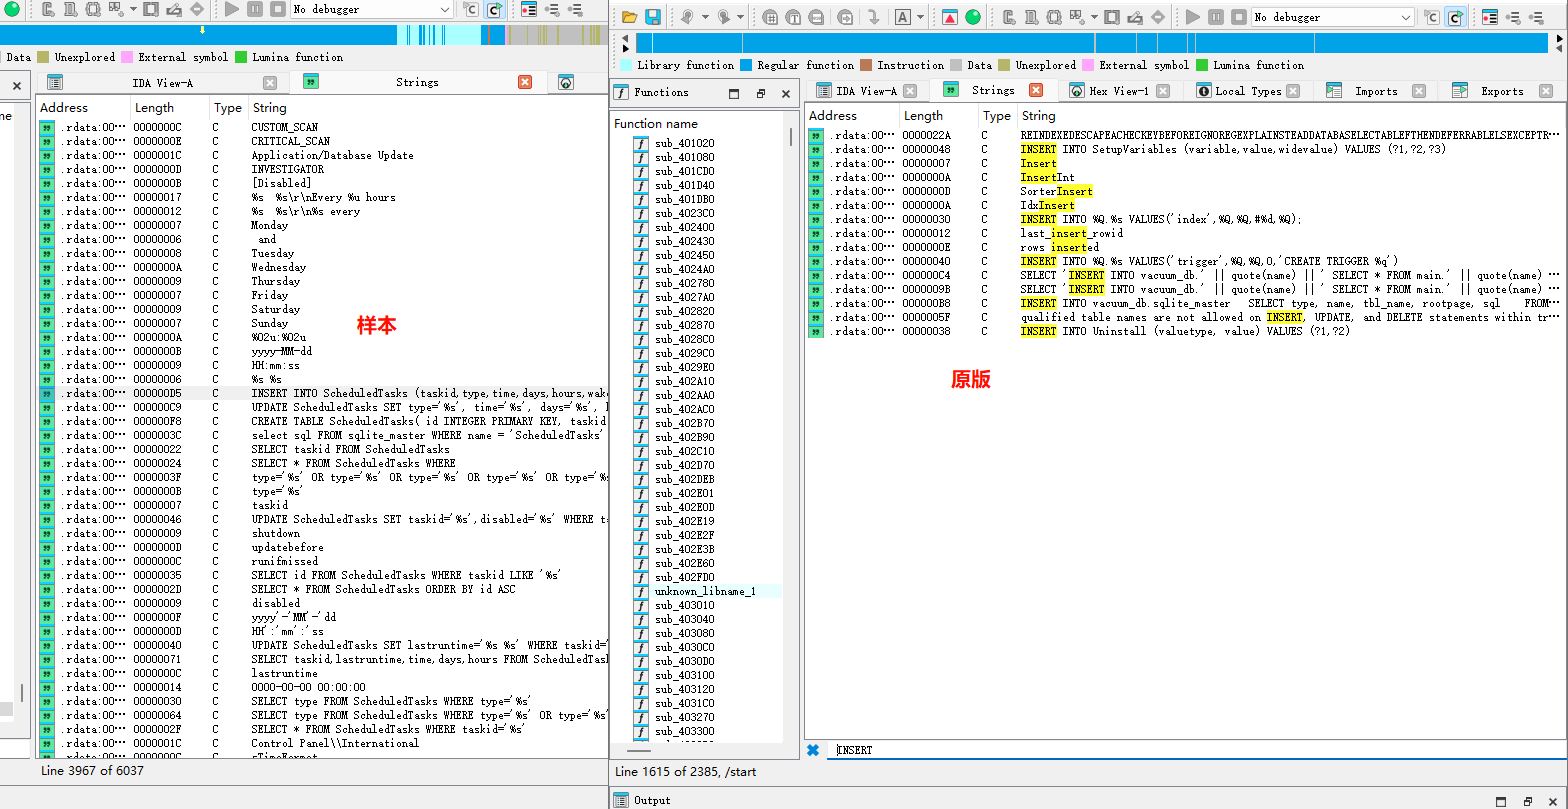The image size is (1568, 809).
Task: Click the right window's blue navigation band
Action: pos(1093,43)
